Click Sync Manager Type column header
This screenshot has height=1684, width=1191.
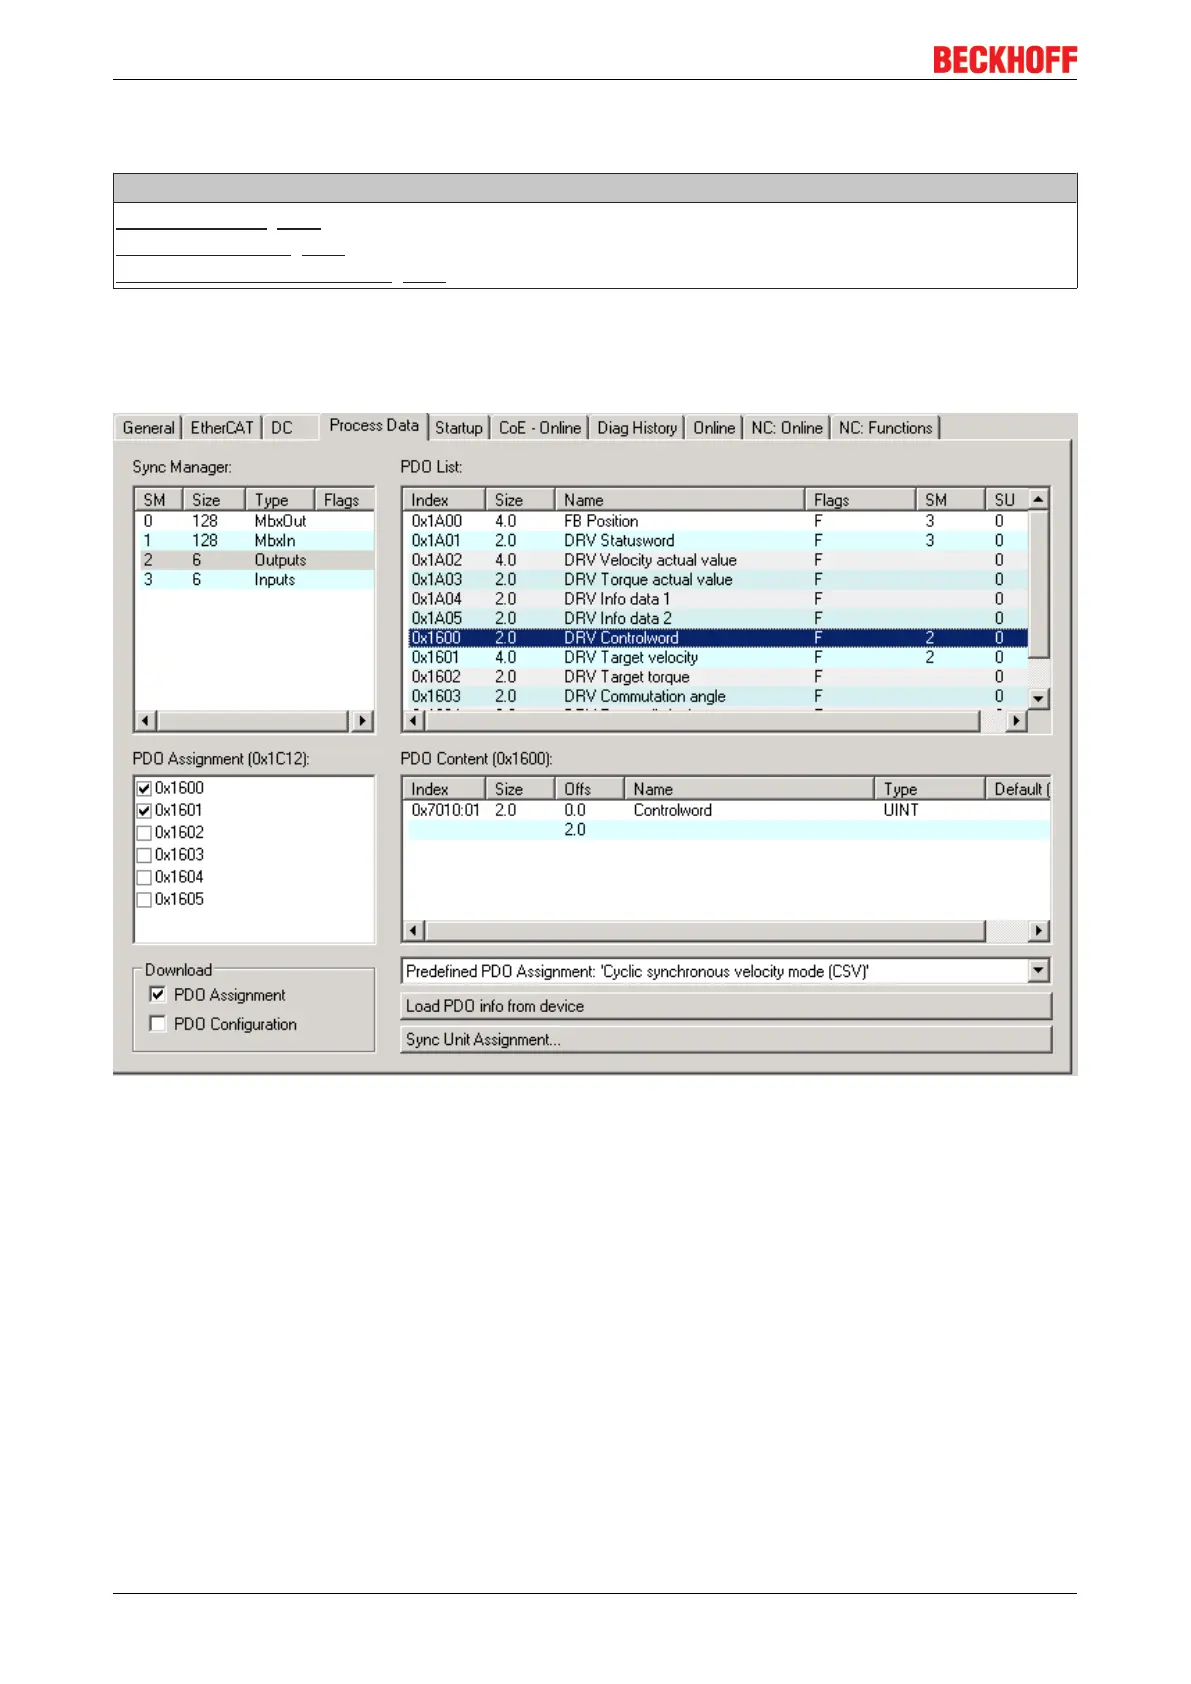coord(280,500)
